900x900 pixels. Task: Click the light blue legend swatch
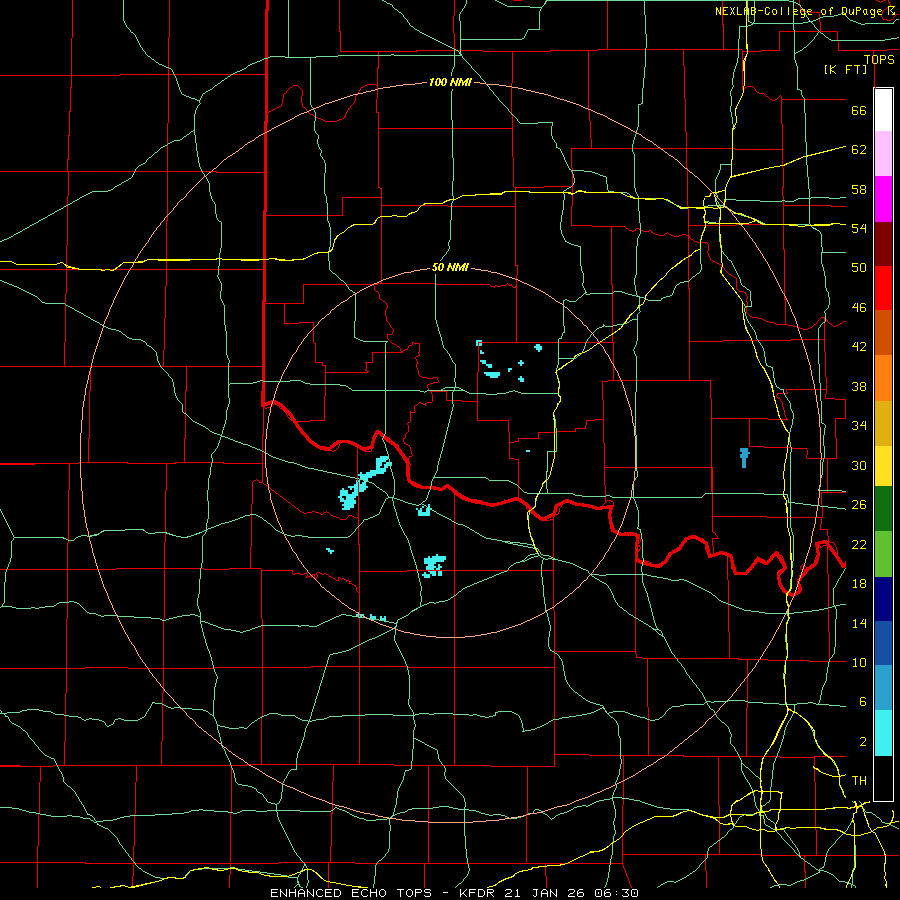tap(883, 687)
